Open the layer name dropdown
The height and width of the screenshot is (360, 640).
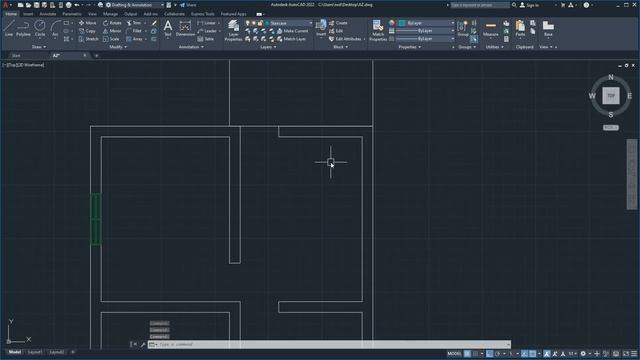[289, 23]
